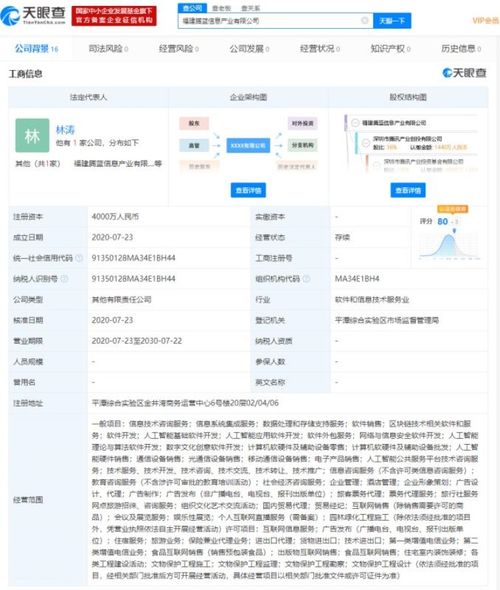Image resolution: width=500 pixels, height=590 pixels.
Task: Collapse 福建腾蓝信息产业有限公司 node in equity tree
Action: (x=355, y=123)
